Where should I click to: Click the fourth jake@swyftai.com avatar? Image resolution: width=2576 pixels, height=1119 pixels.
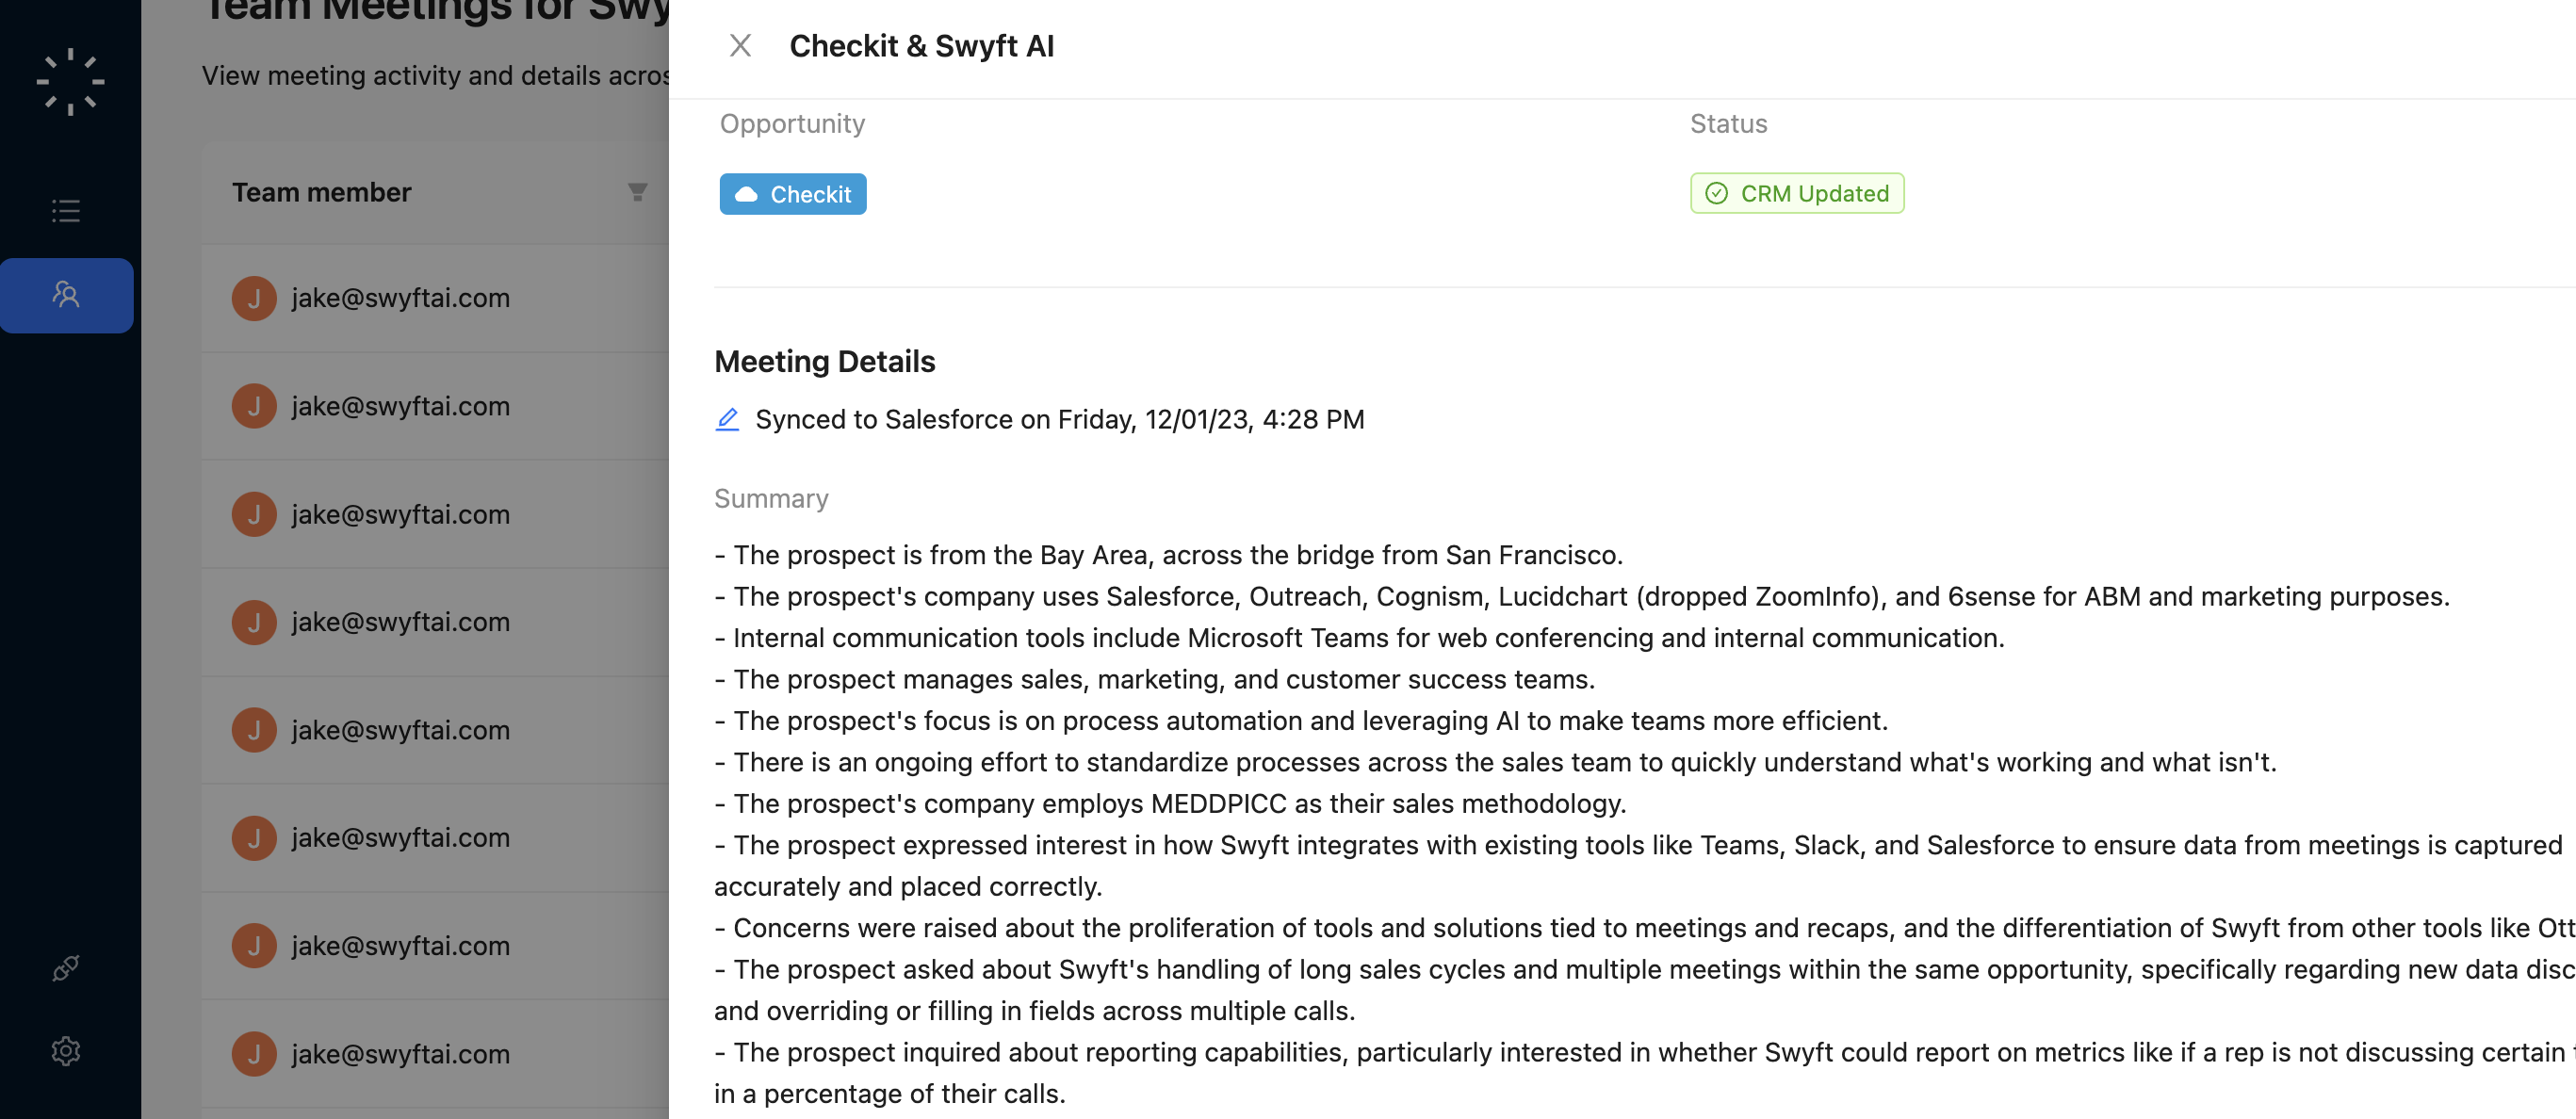[x=254, y=622]
